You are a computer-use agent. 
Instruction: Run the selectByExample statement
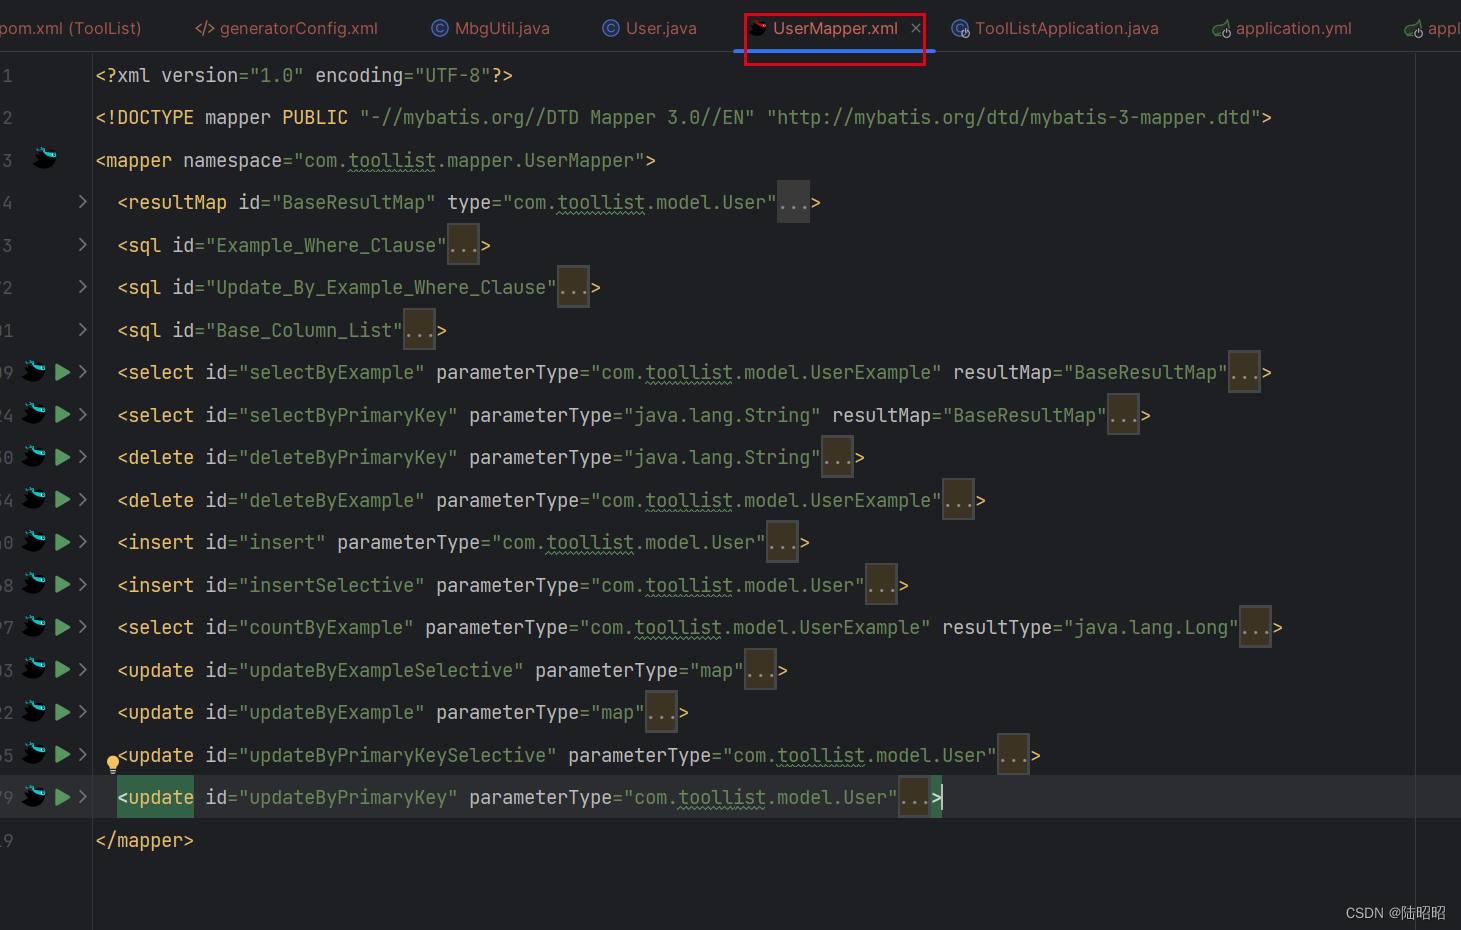click(x=62, y=372)
